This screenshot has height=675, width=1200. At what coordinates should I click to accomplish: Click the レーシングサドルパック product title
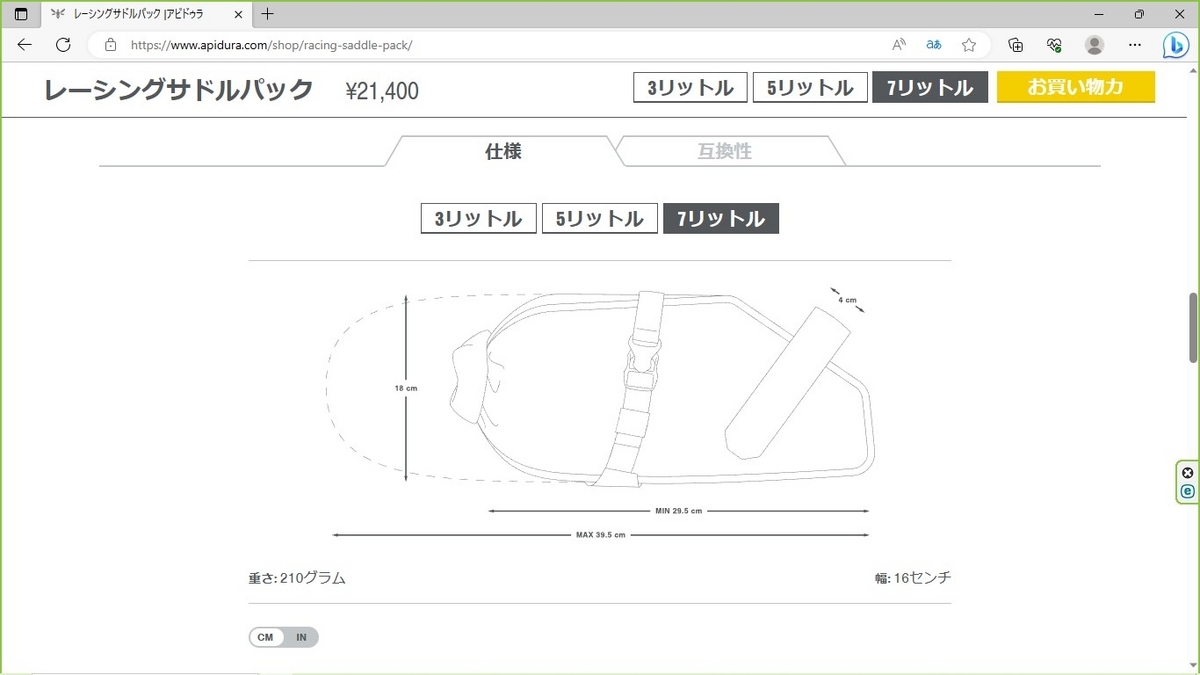(179, 90)
